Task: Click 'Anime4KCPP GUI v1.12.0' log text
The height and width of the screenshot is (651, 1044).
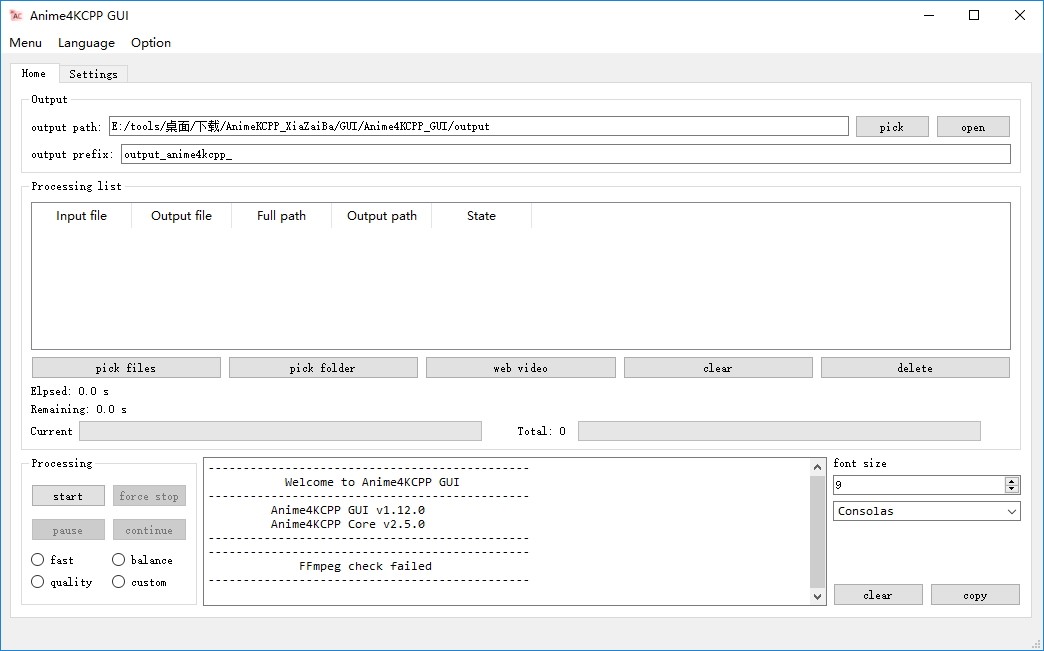Action: 348,510
